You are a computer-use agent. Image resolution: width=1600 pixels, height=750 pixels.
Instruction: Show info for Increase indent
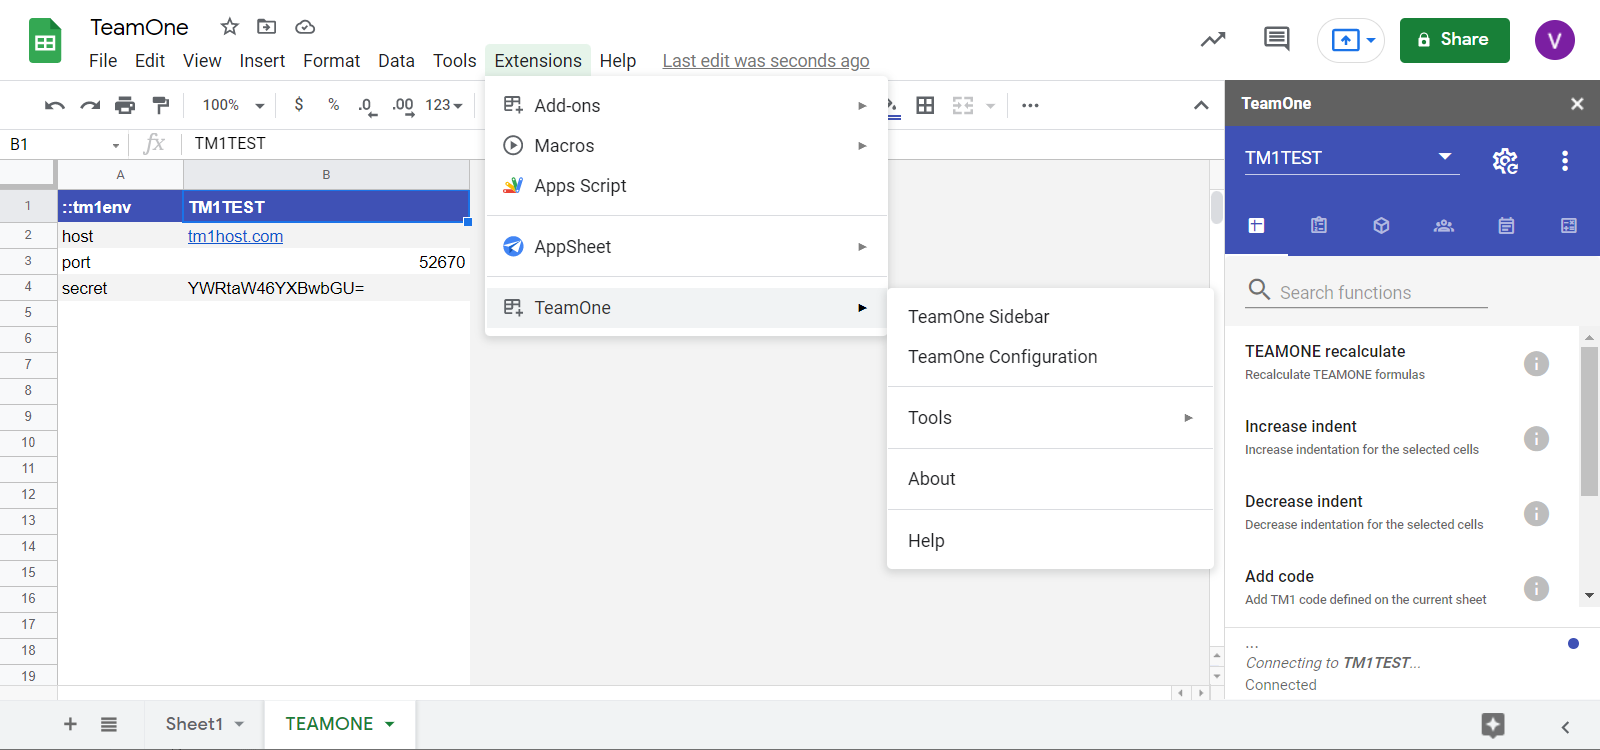coord(1536,438)
